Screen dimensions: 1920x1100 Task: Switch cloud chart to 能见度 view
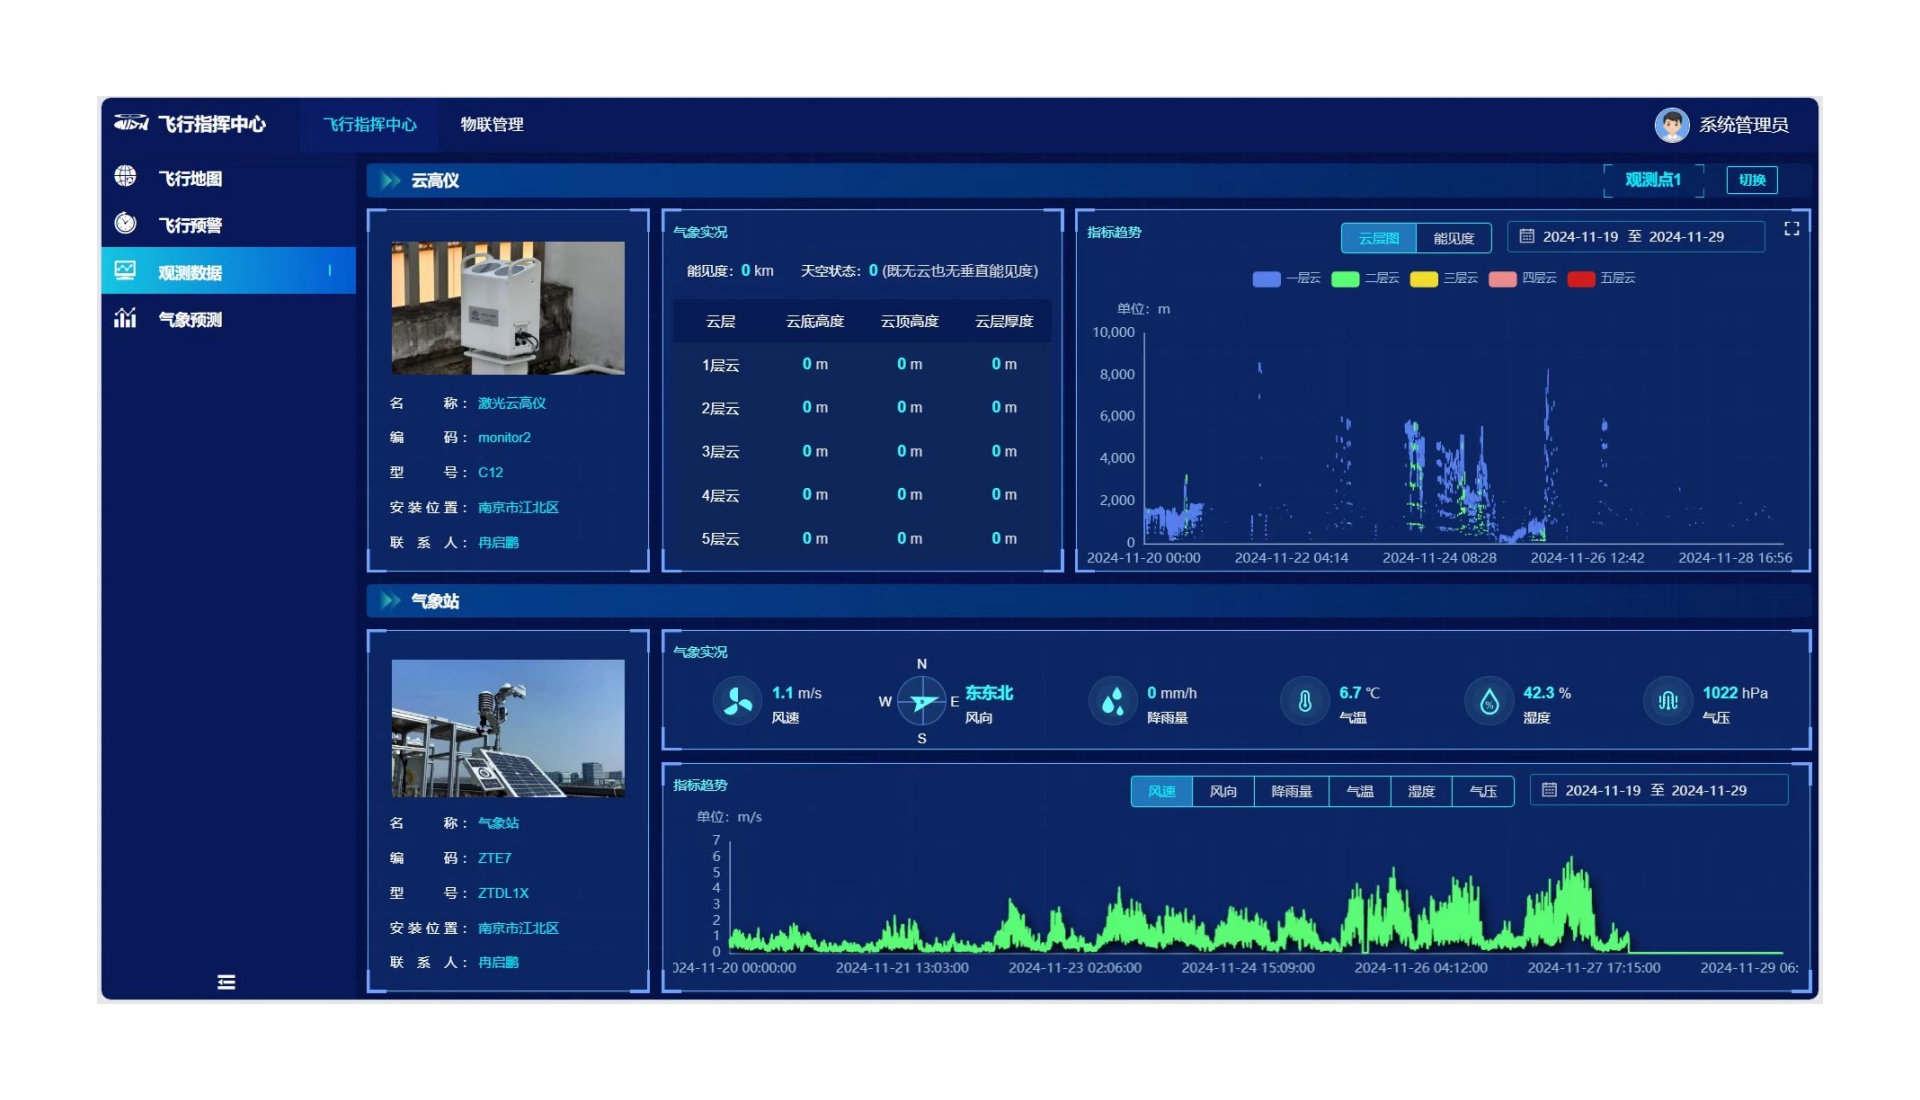(x=1453, y=238)
